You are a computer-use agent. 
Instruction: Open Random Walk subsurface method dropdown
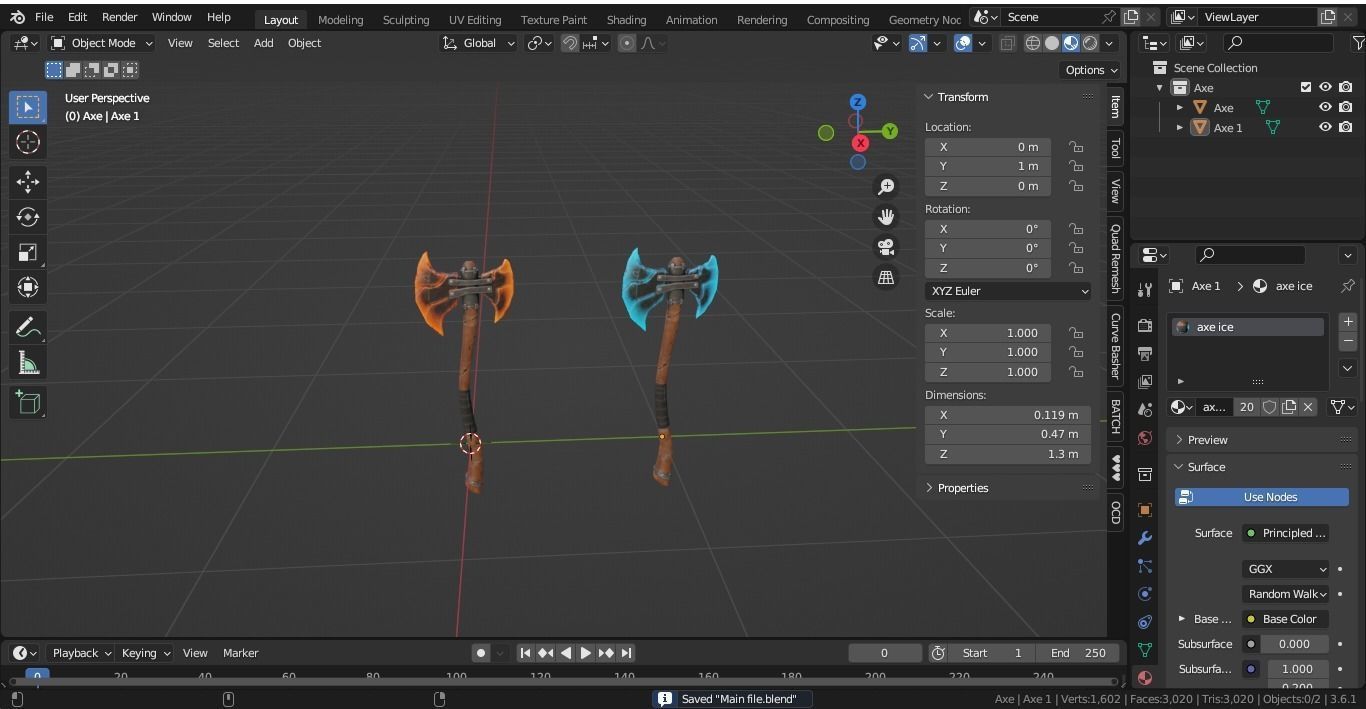(x=1286, y=594)
